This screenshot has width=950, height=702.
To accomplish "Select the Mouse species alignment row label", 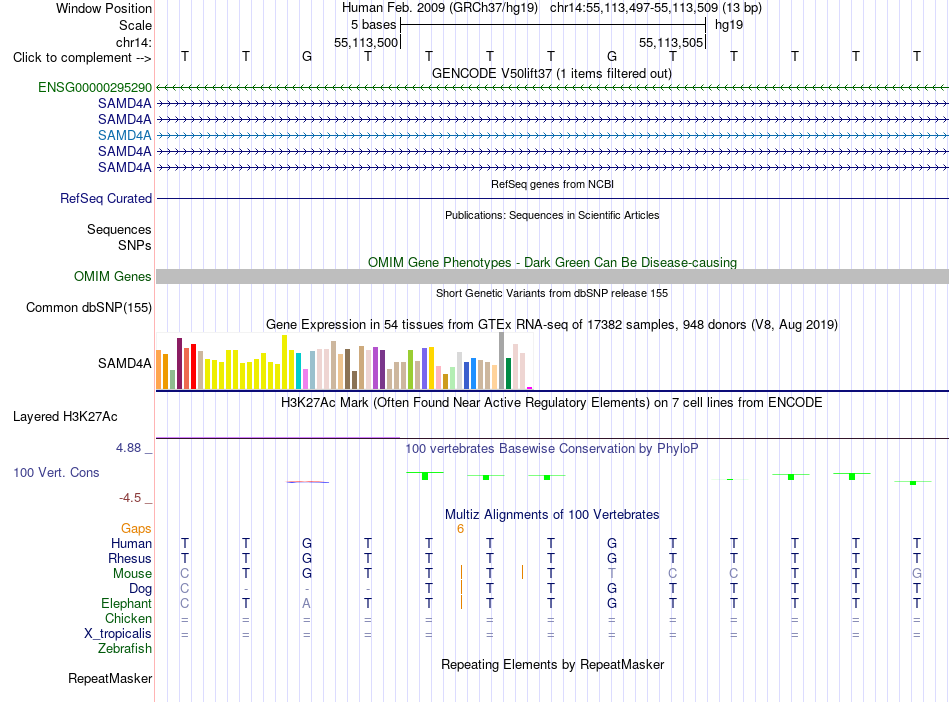I will pos(132,574).
